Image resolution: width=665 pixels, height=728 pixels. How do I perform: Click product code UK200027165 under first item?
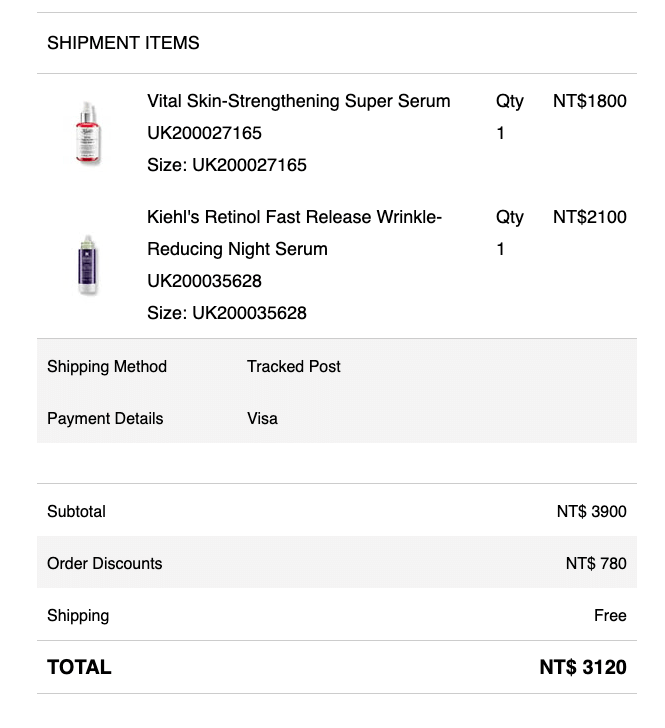[x=204, y=133]
